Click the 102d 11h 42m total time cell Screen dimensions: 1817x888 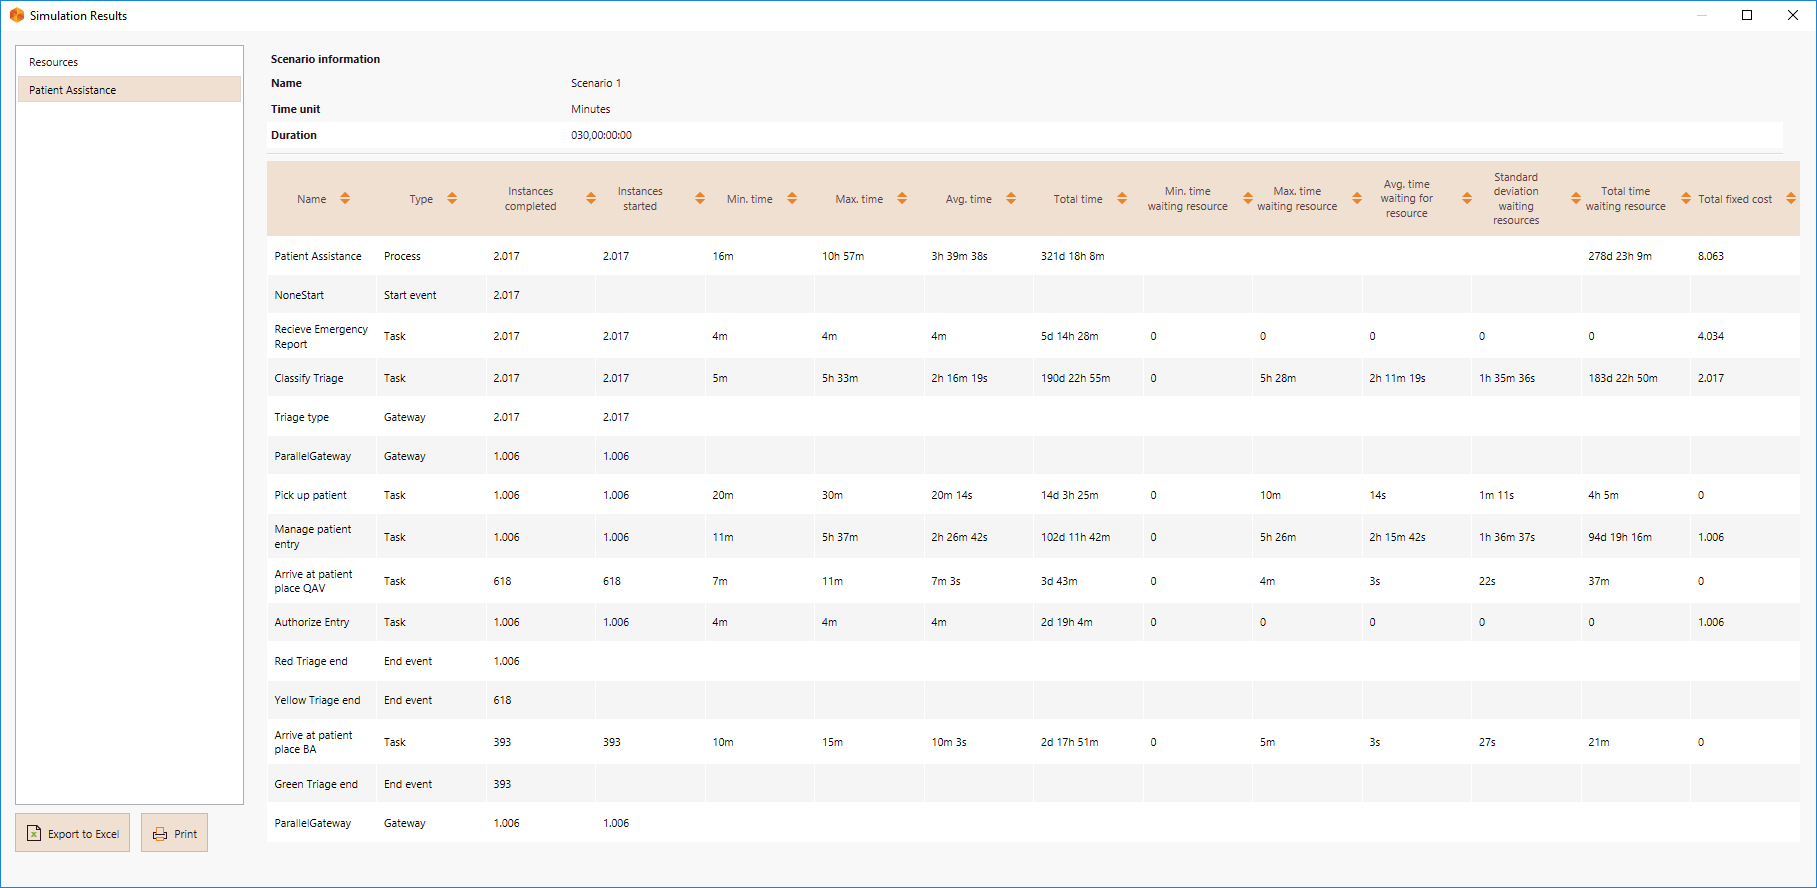(x=1075, y=537)
